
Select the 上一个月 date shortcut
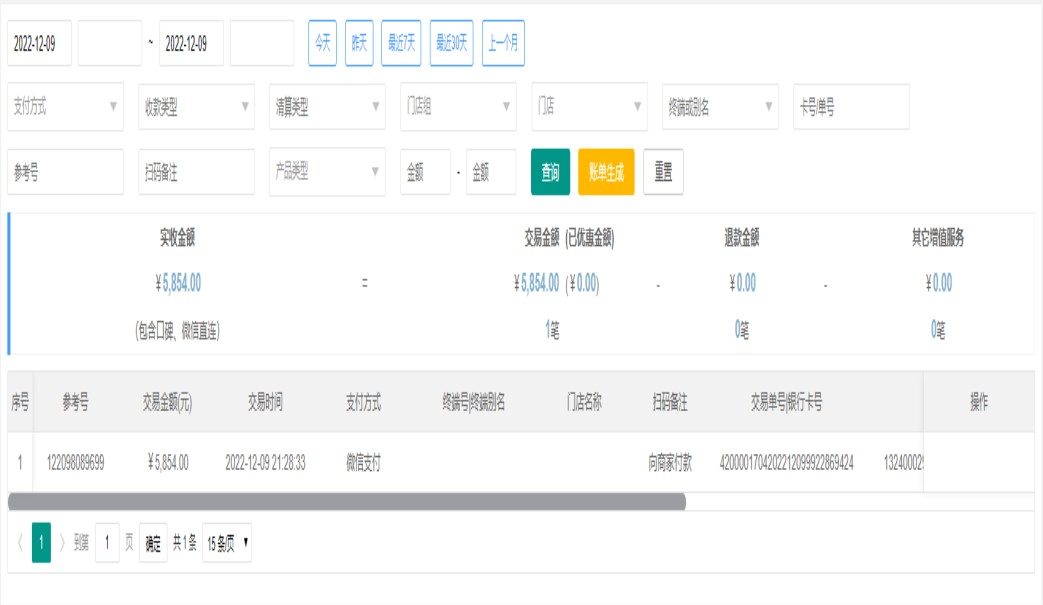503,43
